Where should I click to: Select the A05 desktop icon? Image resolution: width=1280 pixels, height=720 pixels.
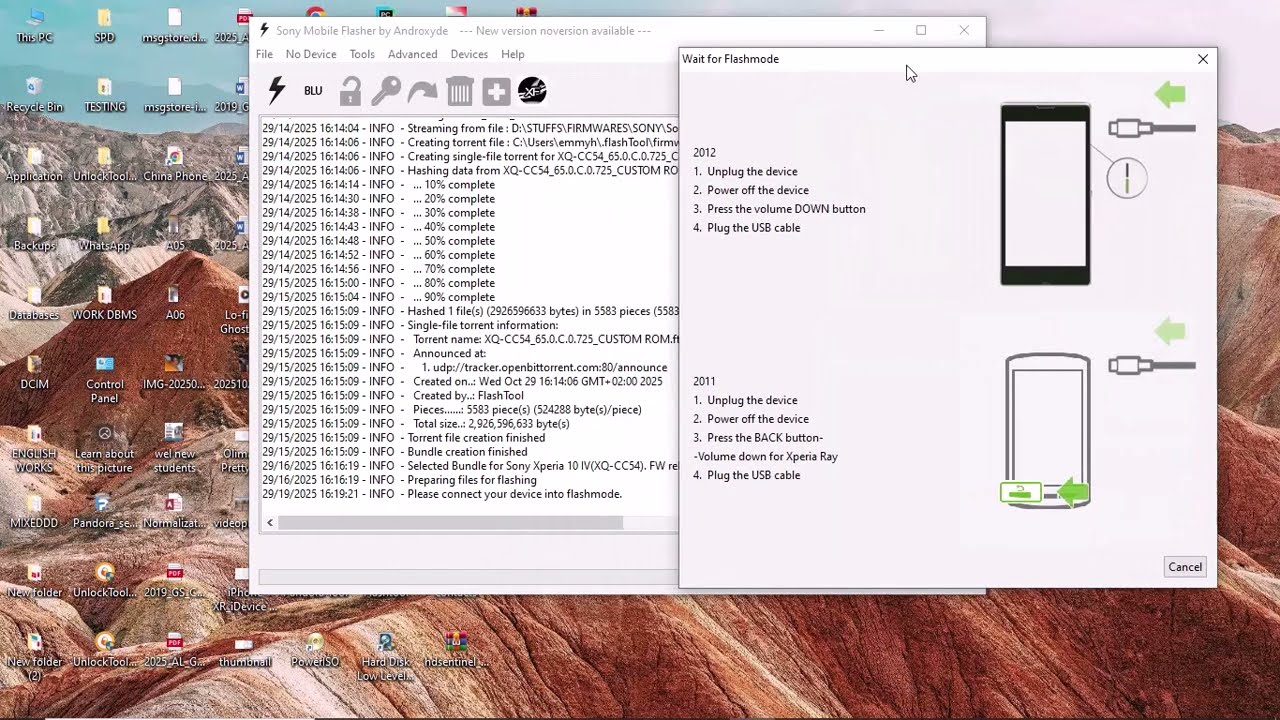point(174,234)
